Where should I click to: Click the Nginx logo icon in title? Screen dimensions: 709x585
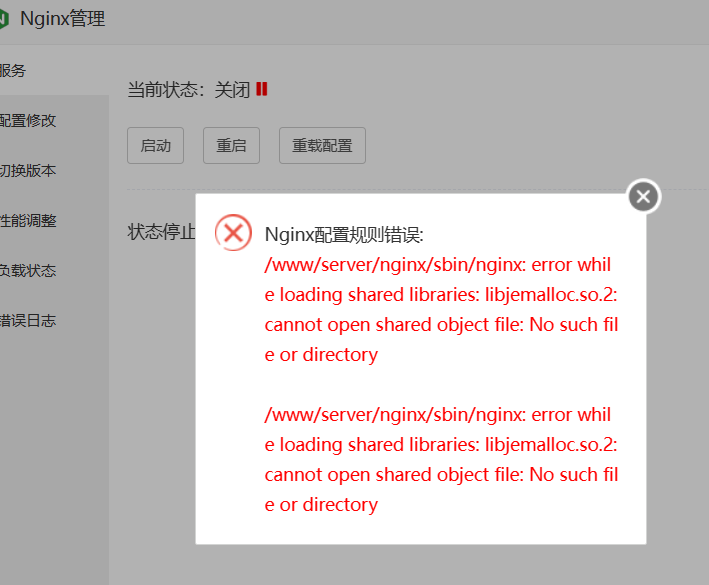4,19
